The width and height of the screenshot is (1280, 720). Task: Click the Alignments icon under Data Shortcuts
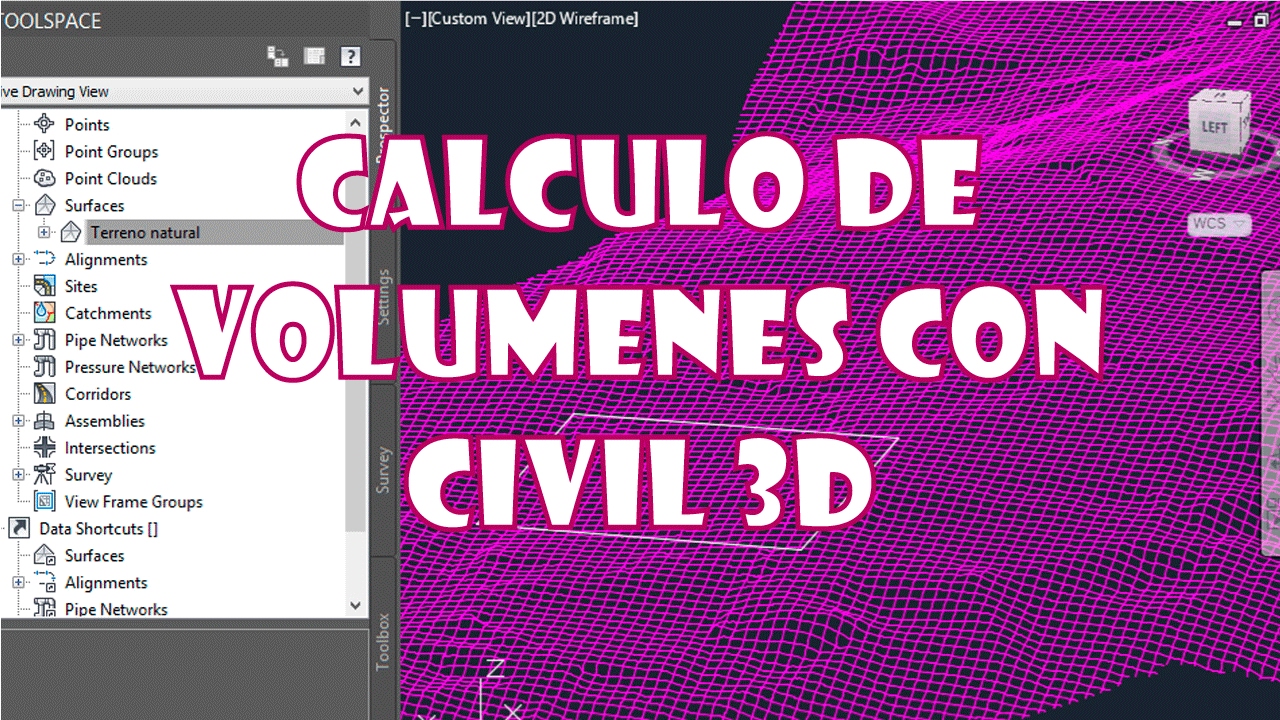point(45,582)
